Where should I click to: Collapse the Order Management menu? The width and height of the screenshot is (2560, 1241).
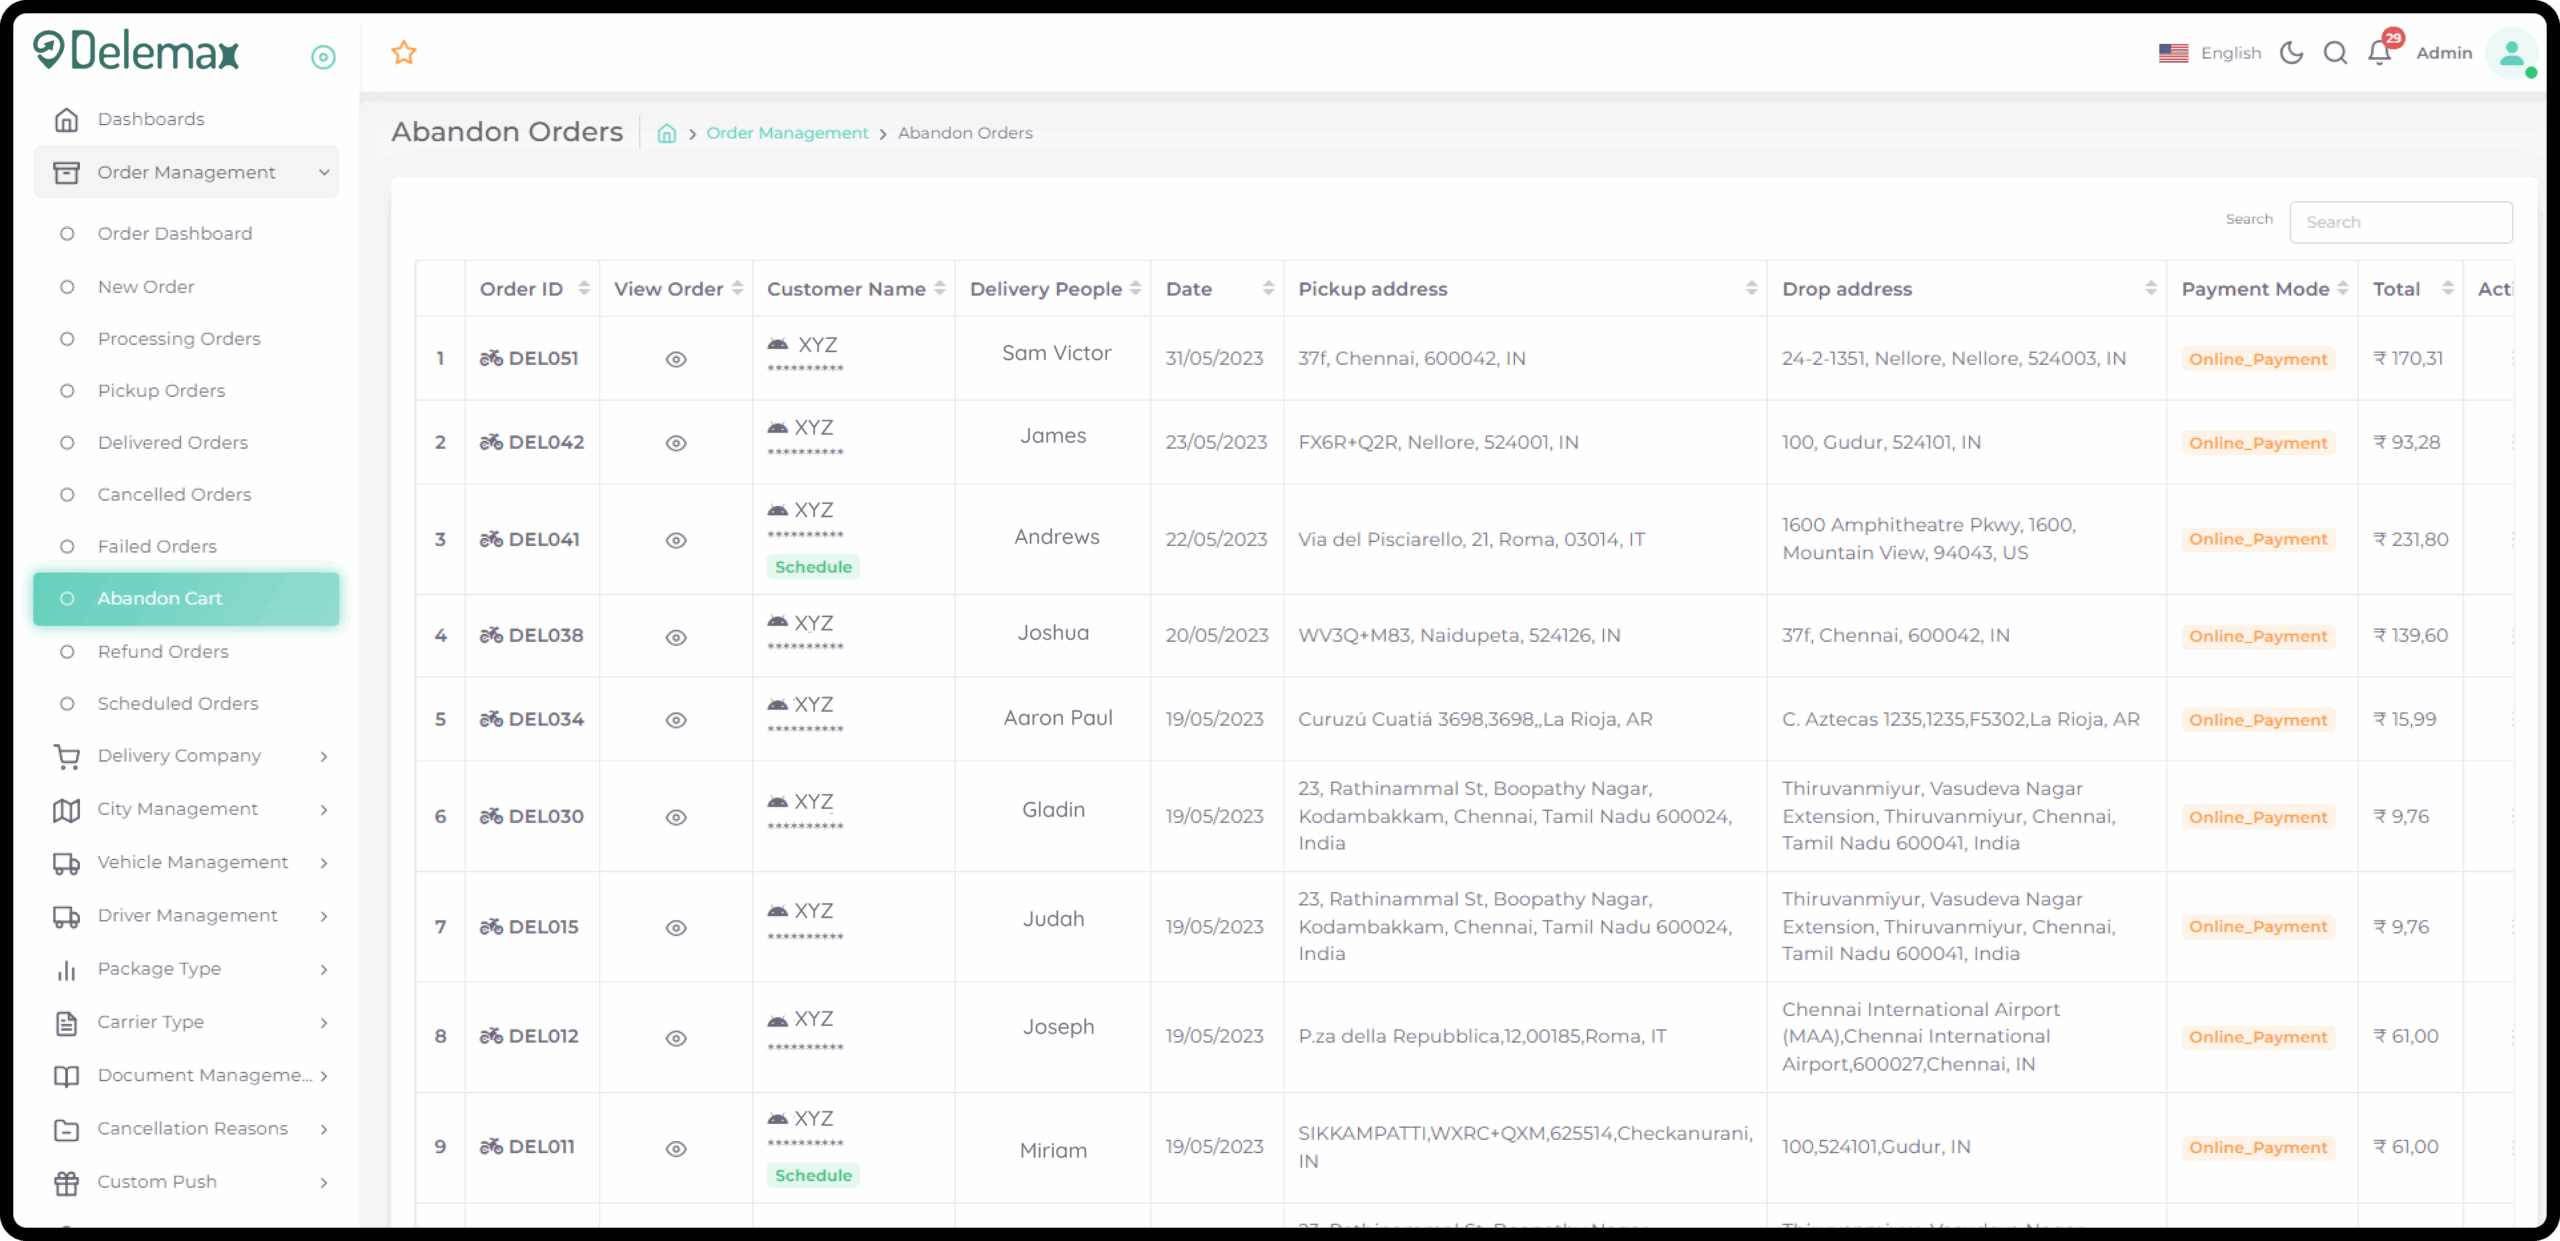pos(186,172)
